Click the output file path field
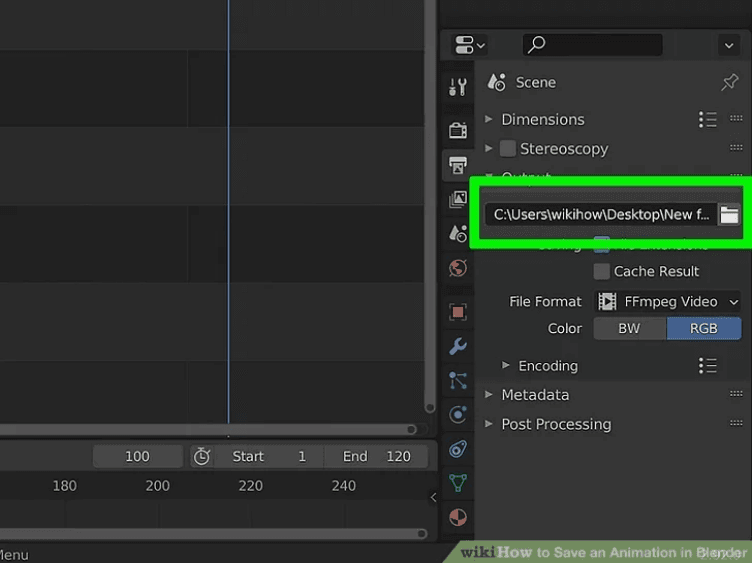The width and height of the screenshot is (753, 564). (600, 215)
